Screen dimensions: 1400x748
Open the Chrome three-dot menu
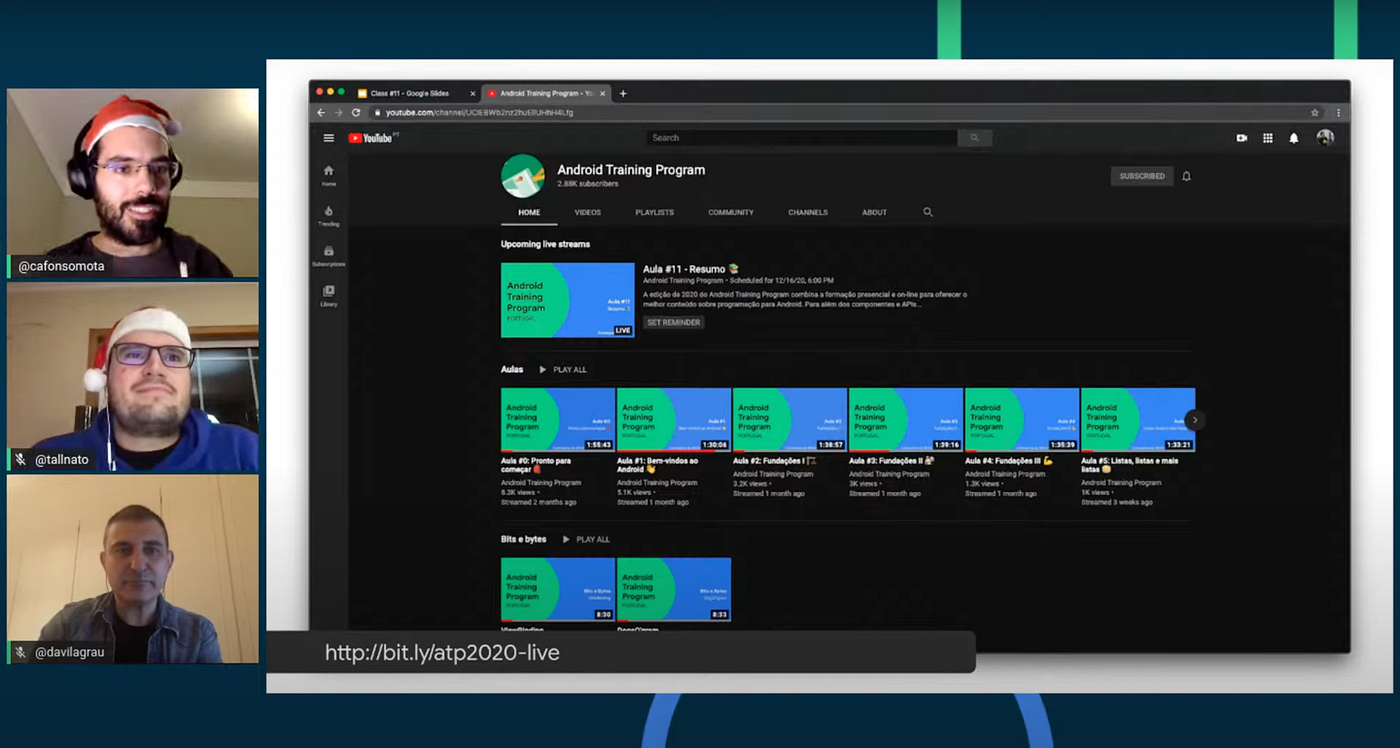(x=1338, y=113)
